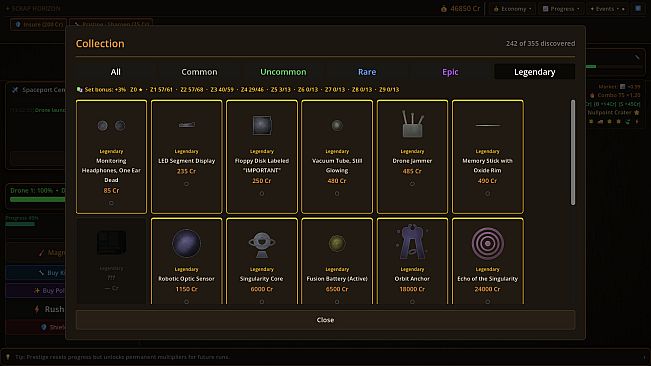Viewport: 651px width, 366px height.
Task: Click the 18000 Cr price text
Action: (412, 289)
